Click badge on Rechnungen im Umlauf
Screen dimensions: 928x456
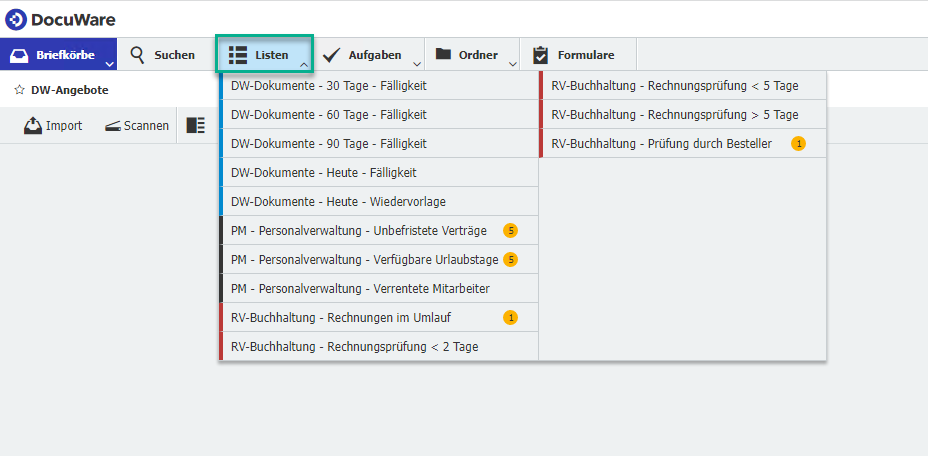point(510,317)
